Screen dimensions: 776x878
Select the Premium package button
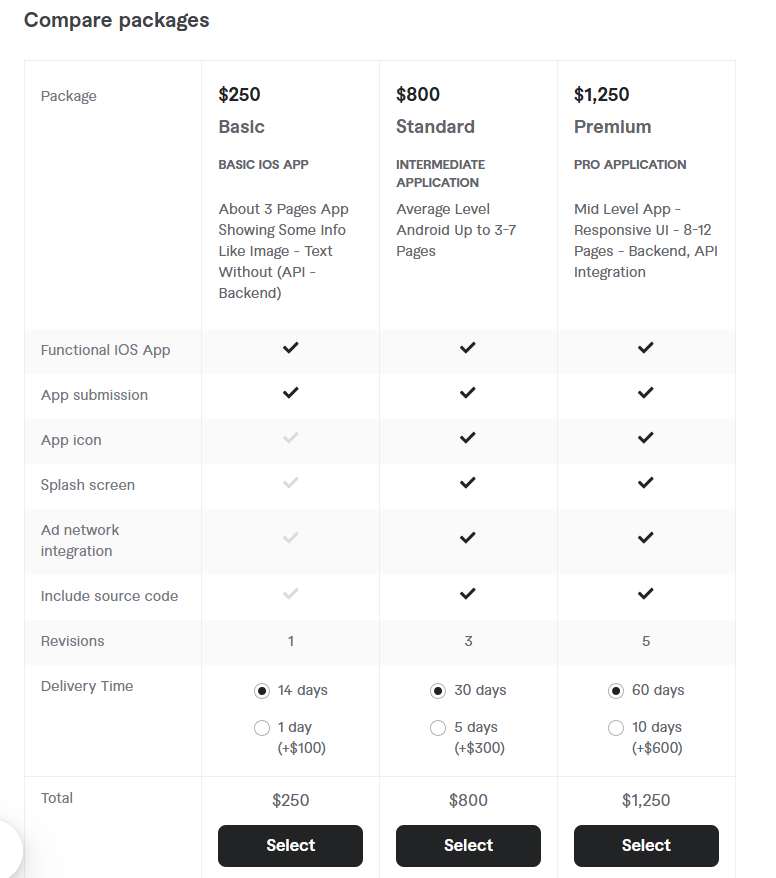click(x=646, y=846)
